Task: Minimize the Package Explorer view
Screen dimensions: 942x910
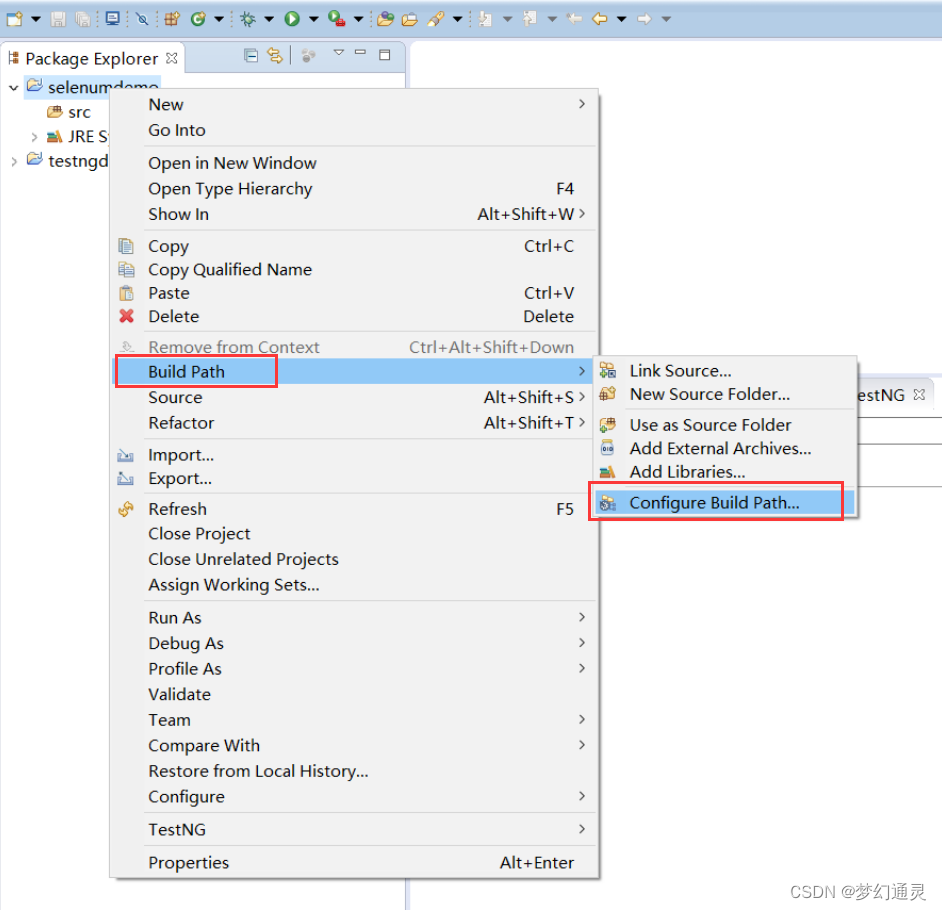Action: (x=360, y=53)
